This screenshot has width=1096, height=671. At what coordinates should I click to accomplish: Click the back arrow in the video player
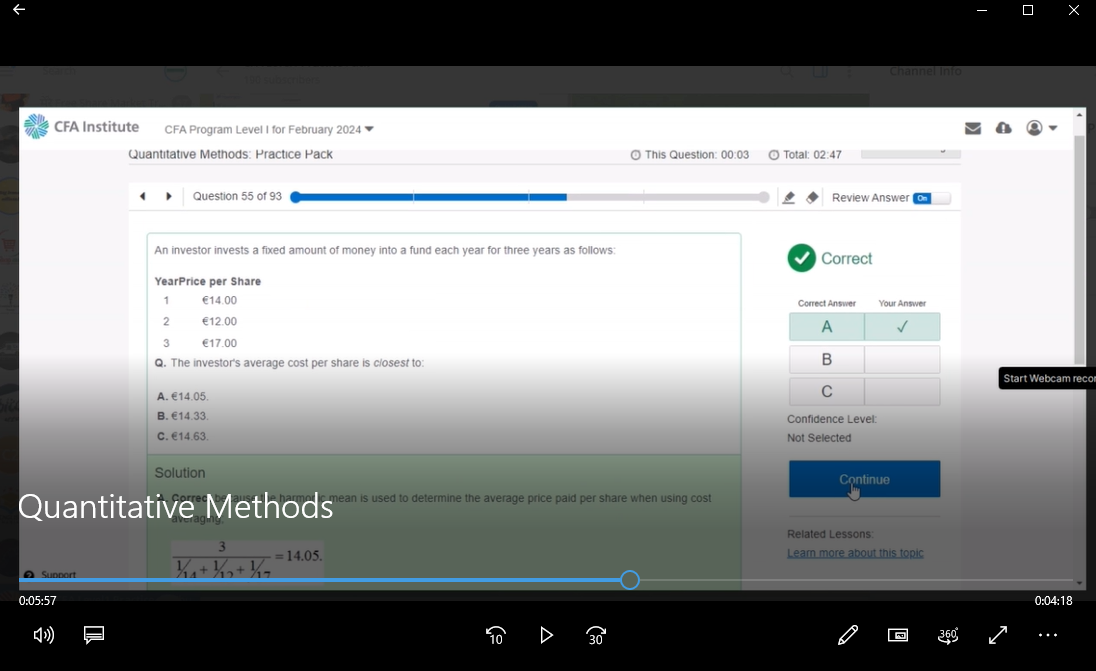[19, 10]
